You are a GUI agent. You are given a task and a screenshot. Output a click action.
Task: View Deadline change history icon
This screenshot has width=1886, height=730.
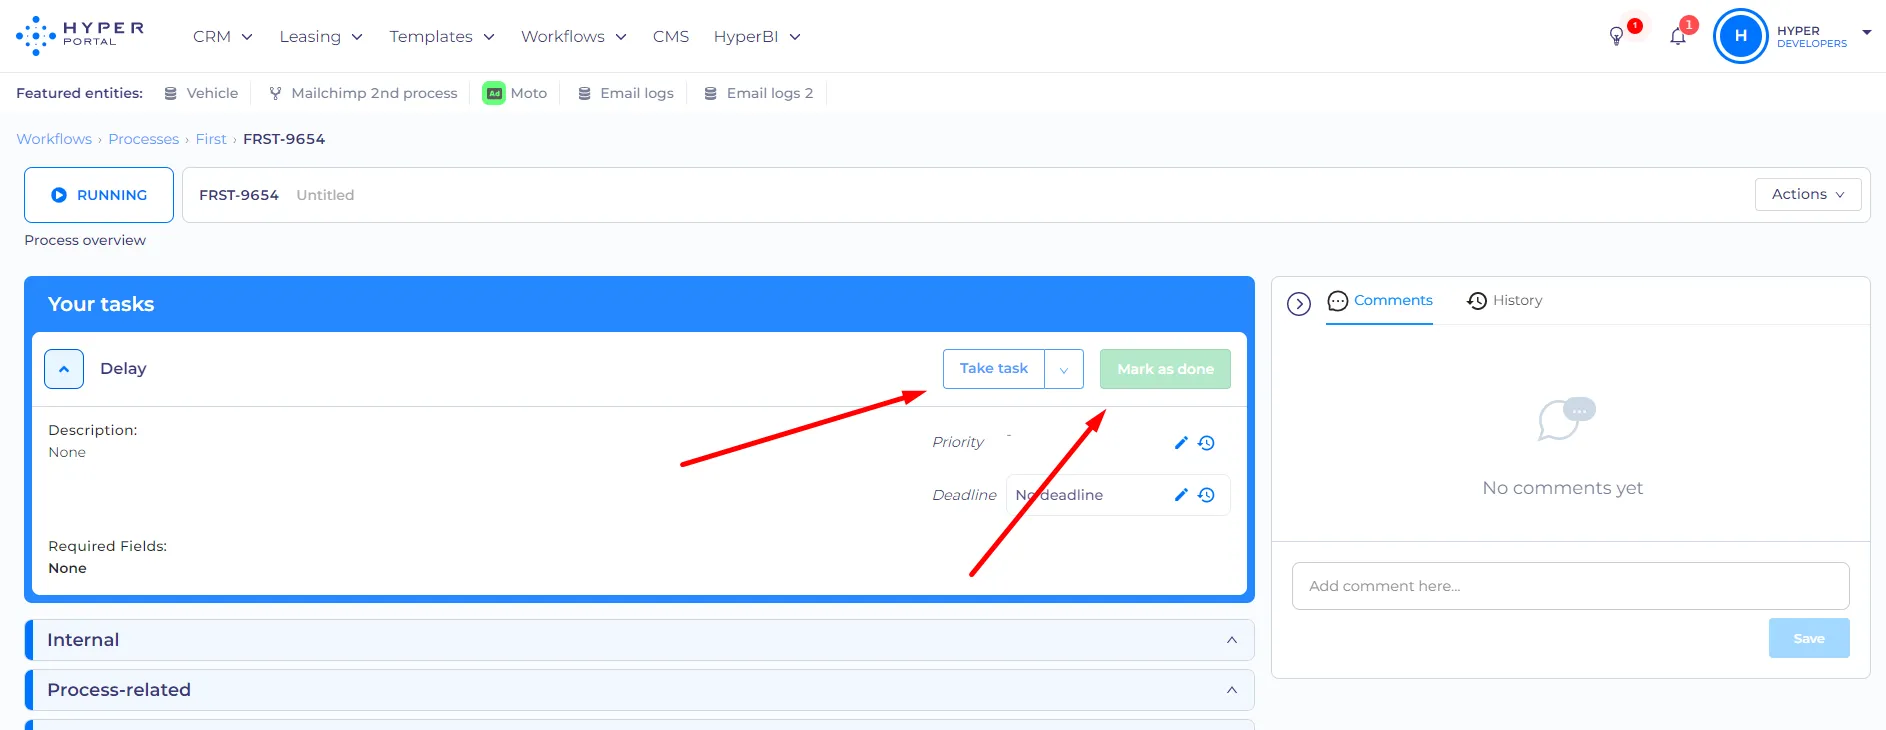[x=1207, y=494]
